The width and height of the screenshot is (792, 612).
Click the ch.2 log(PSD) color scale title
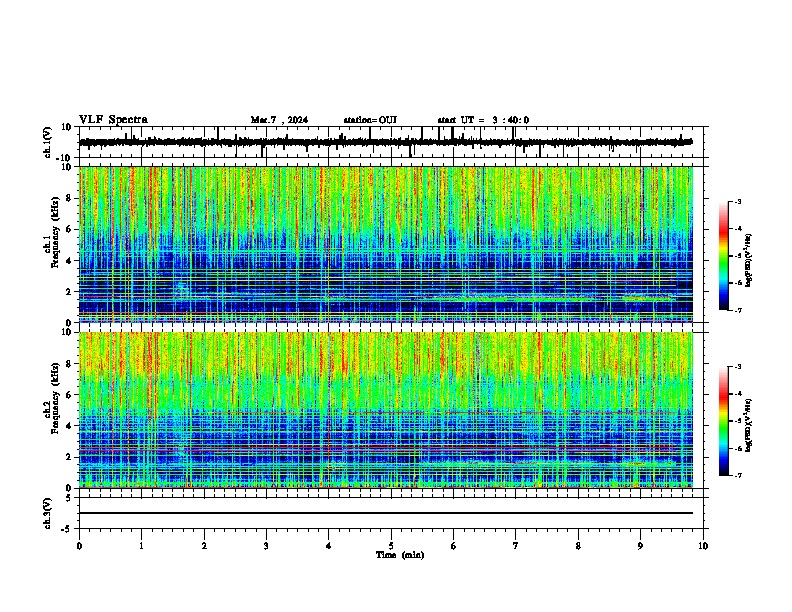coord(749,425)
